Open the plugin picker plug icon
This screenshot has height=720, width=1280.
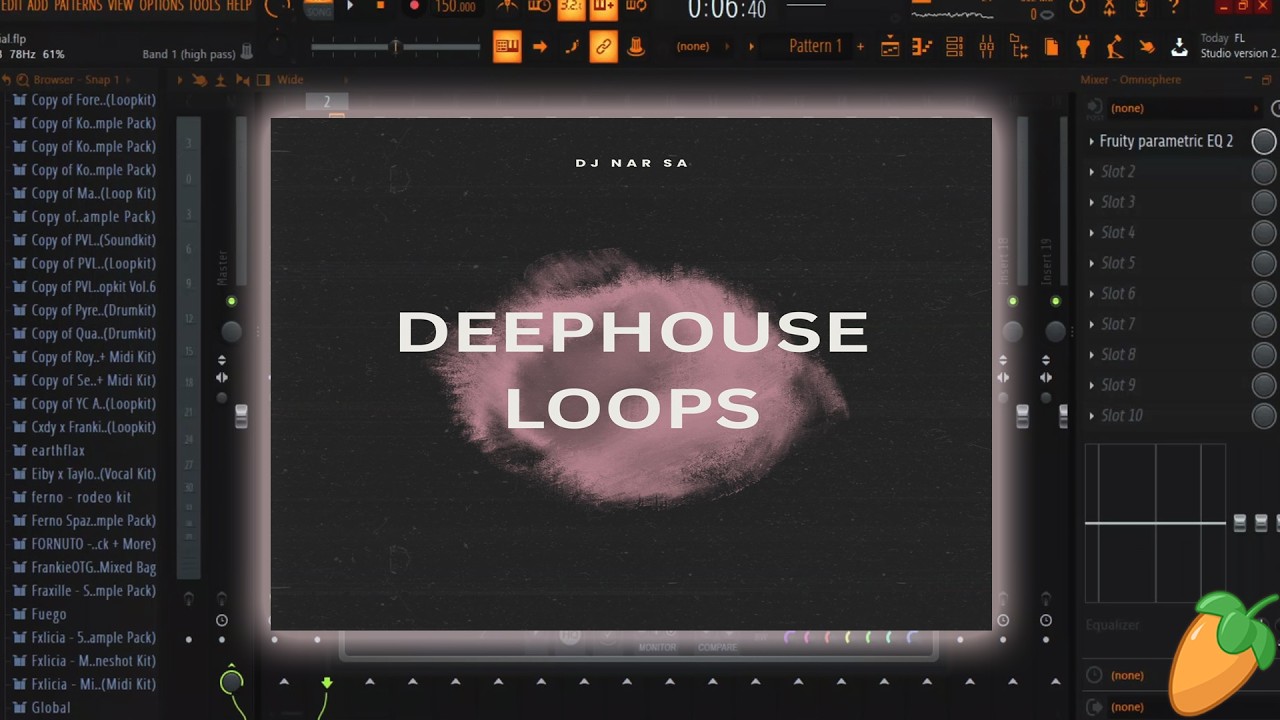pyautogui.click(x=1083, y=46)
